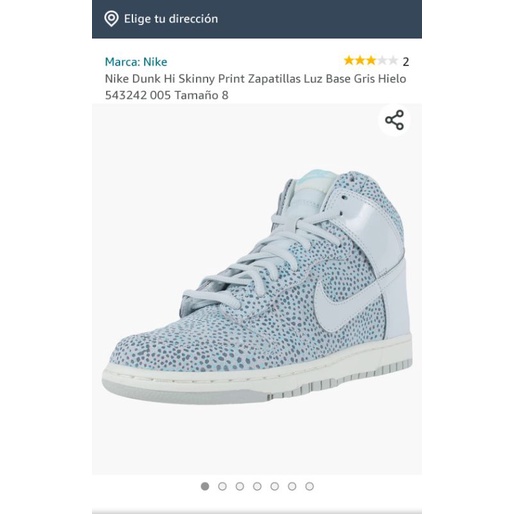Select the second image pagination dot

coord(222,486)
